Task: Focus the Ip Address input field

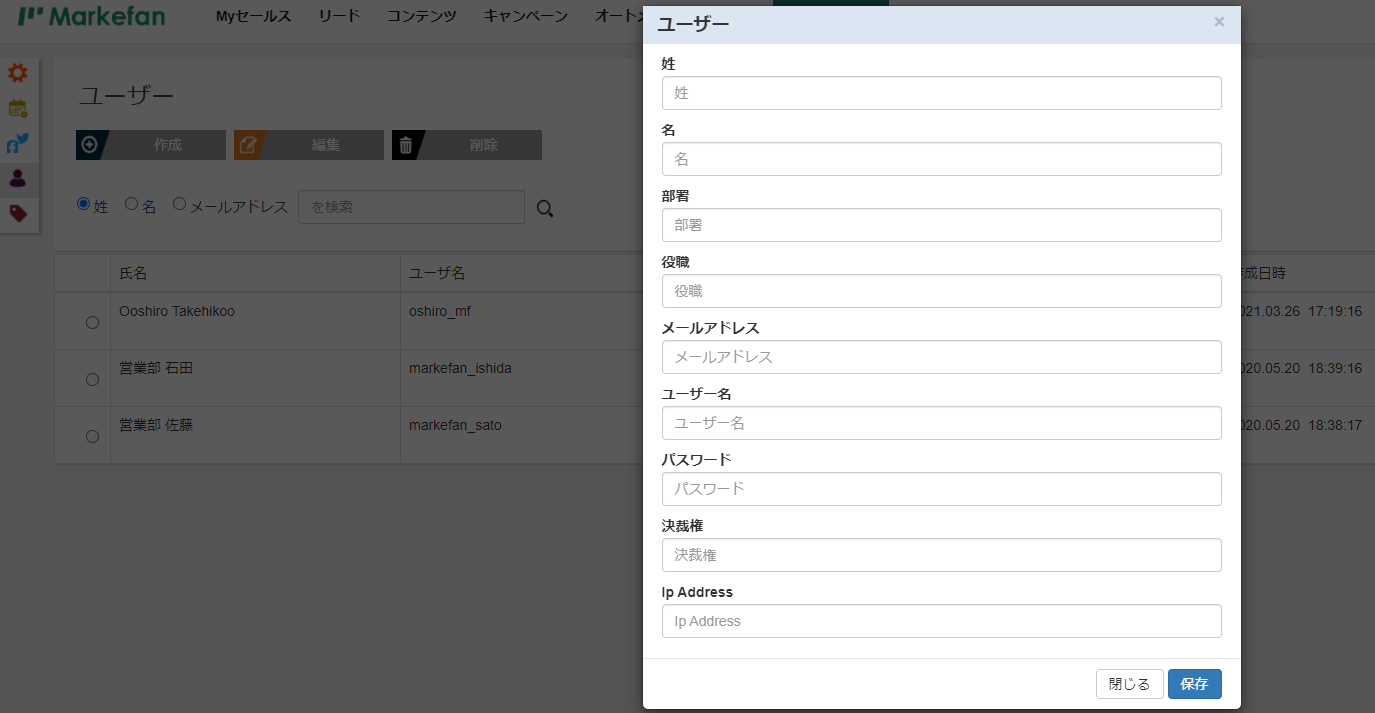Action: pyautogui.click(x=942, y=621)
